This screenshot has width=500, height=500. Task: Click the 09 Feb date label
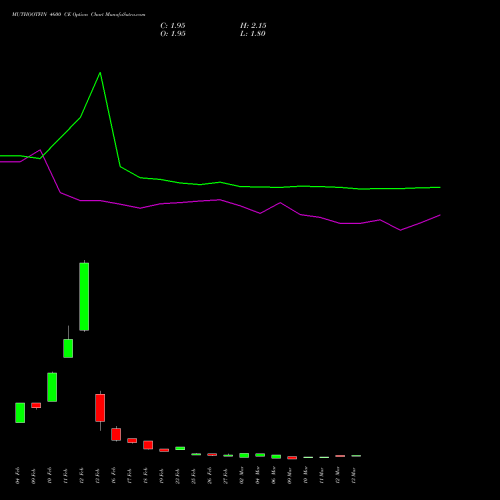tap(34, 476)
